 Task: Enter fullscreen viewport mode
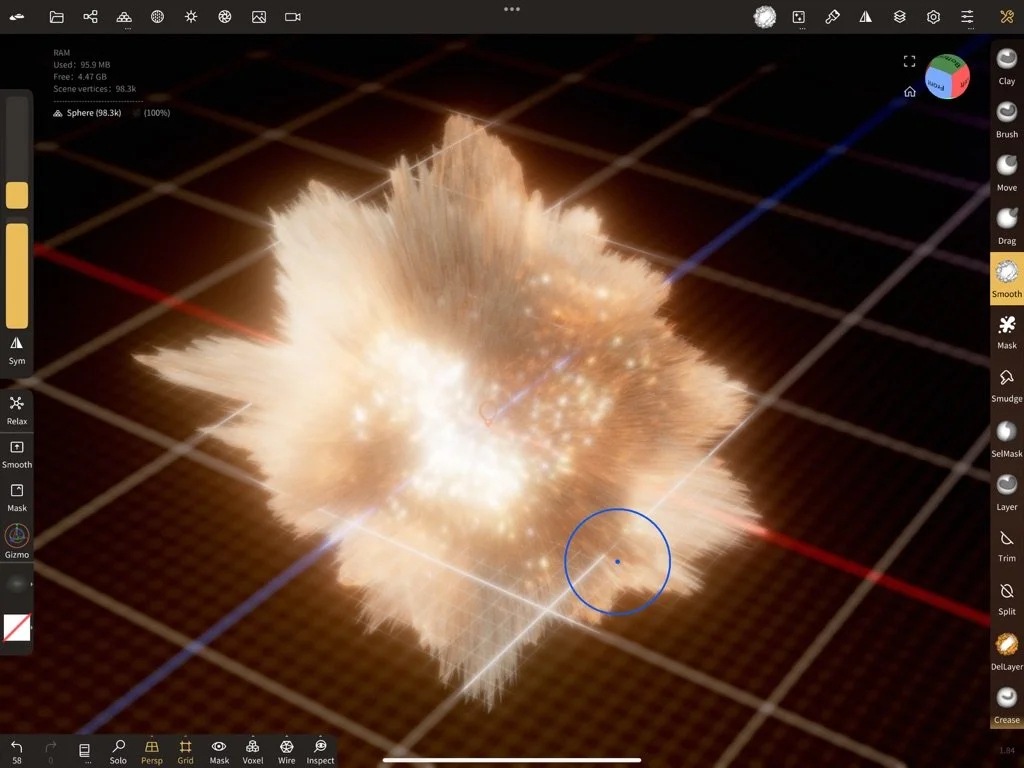(909, 61)
